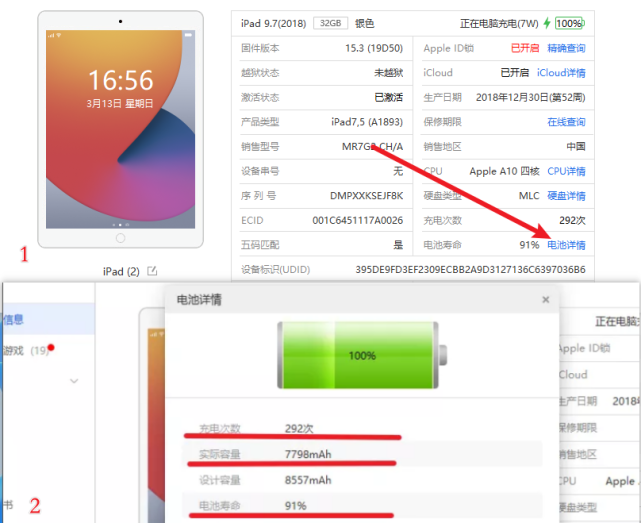Click the 292次 charge count in the info table
Screen dimensions: 641x523
572,220
